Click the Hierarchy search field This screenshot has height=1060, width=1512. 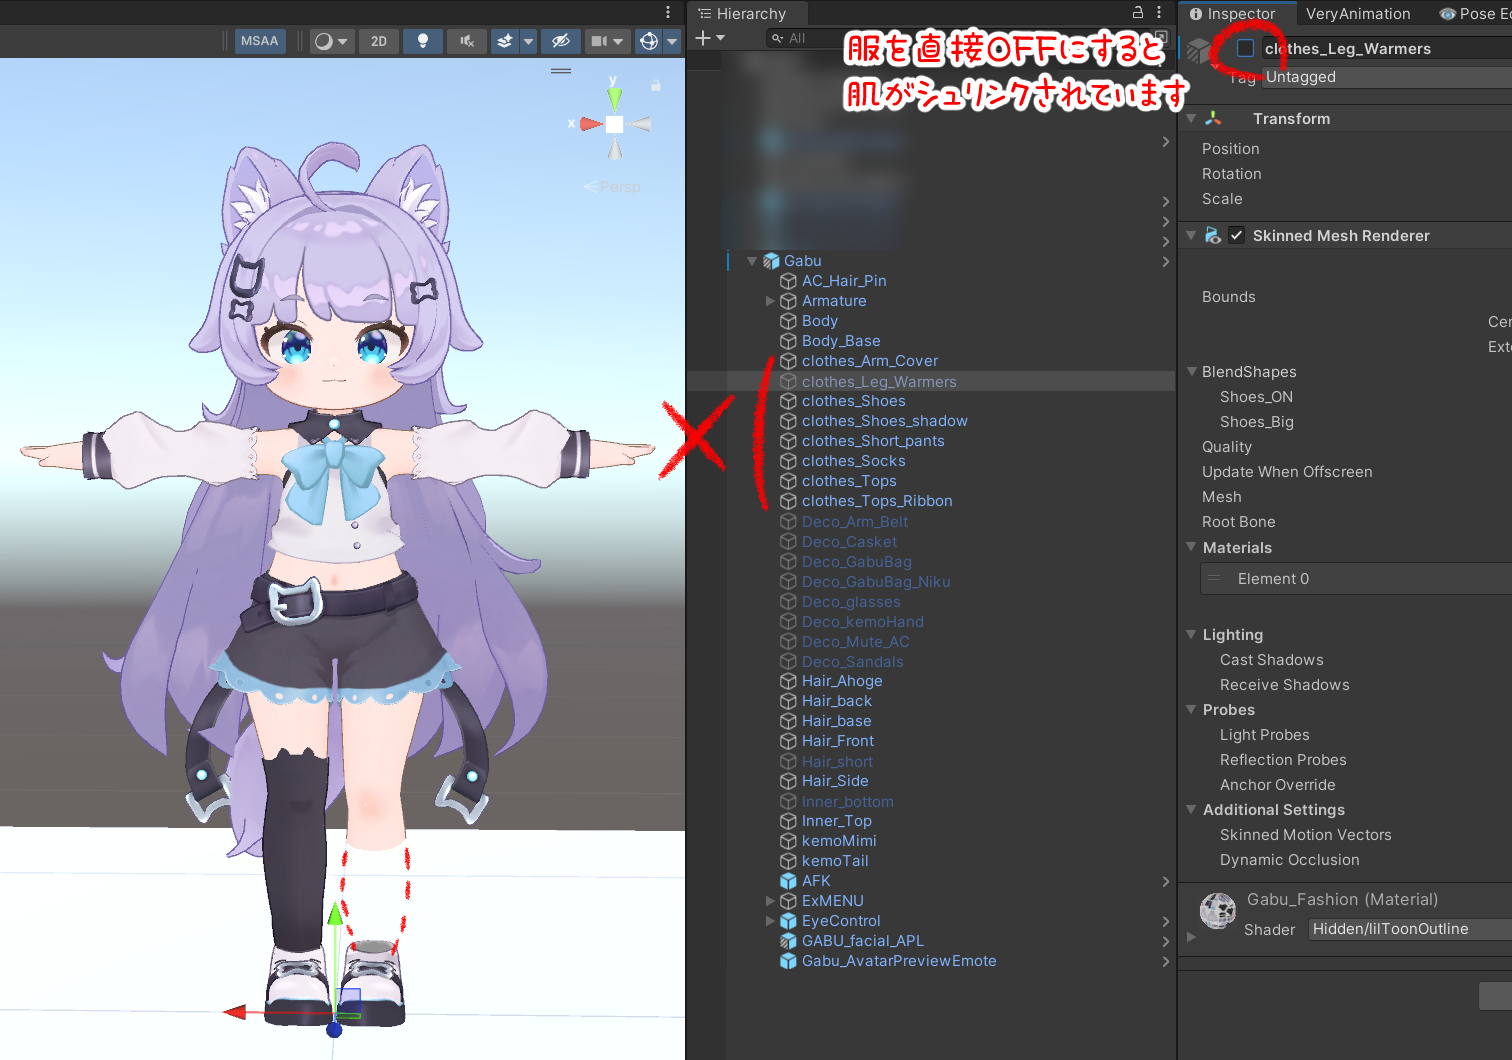[x=810, y=38]
